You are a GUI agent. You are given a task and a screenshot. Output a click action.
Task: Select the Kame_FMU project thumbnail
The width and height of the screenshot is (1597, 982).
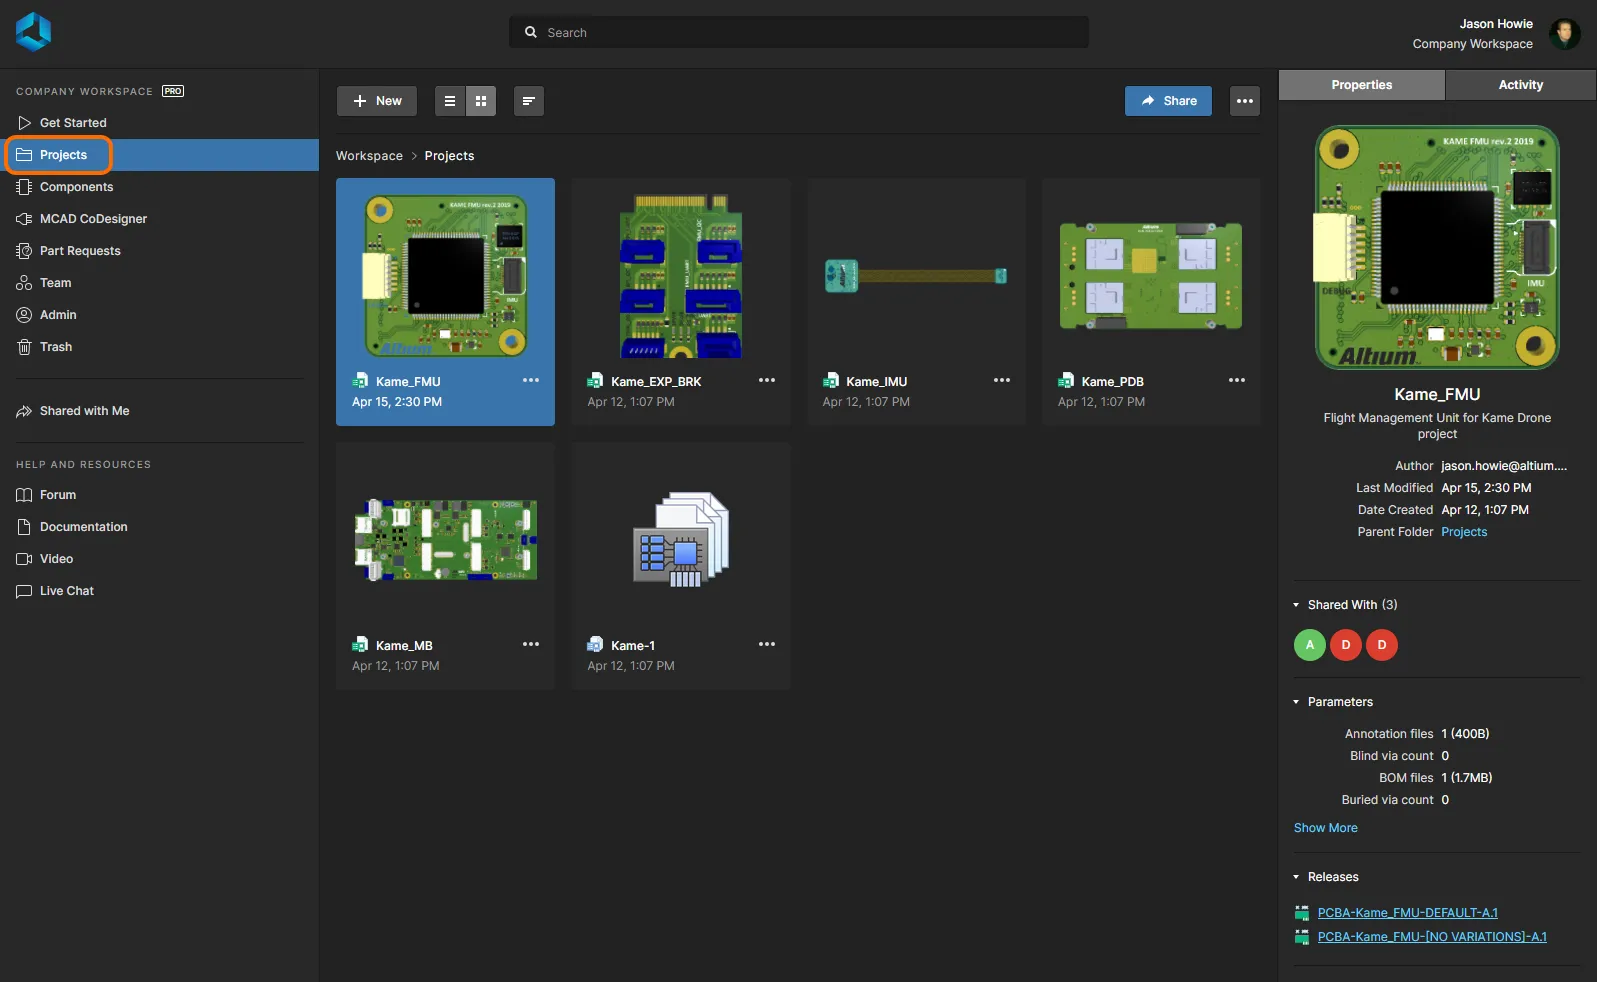pyautogui.click(x=446, y=276)
